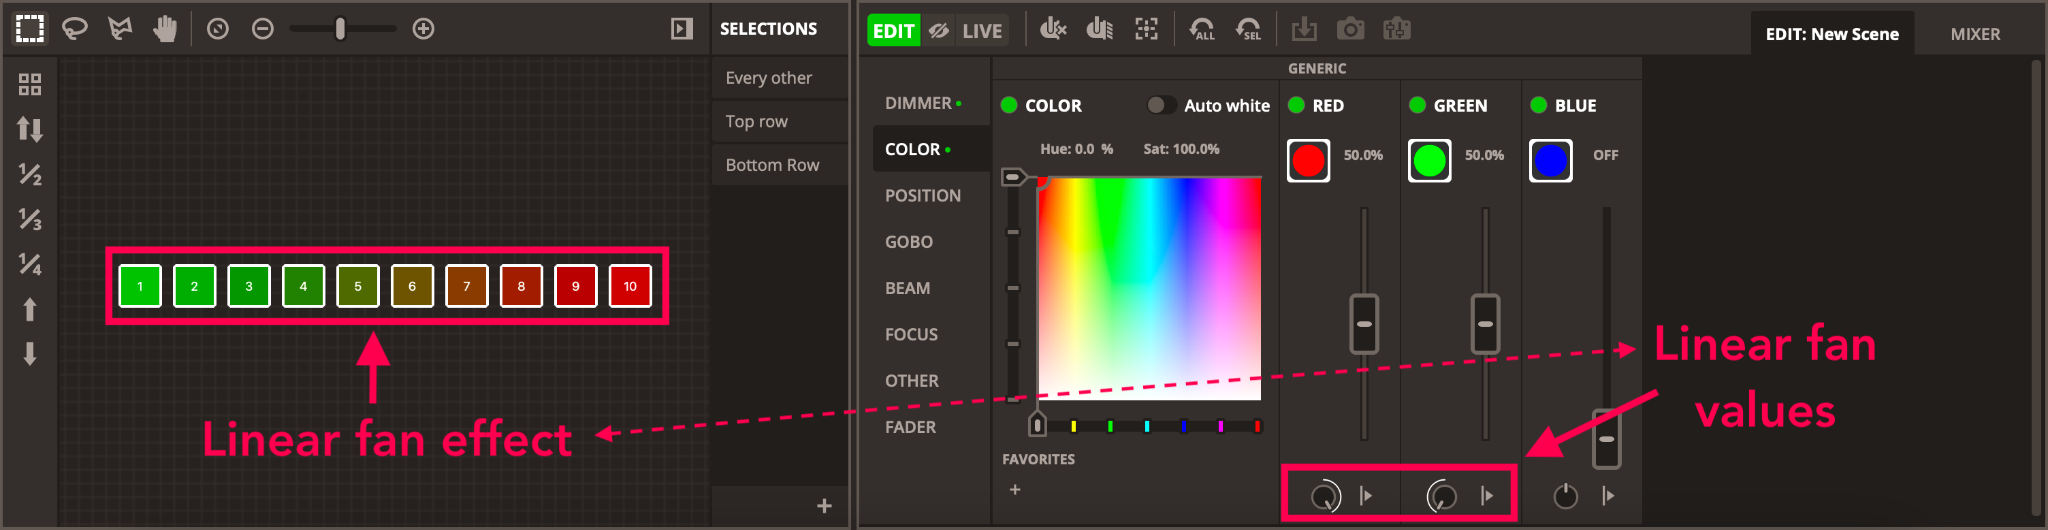The height and width of the screenshot is (530, 2048).
Task: Toggle the Auto white switch
Action: coord(1160,105)
